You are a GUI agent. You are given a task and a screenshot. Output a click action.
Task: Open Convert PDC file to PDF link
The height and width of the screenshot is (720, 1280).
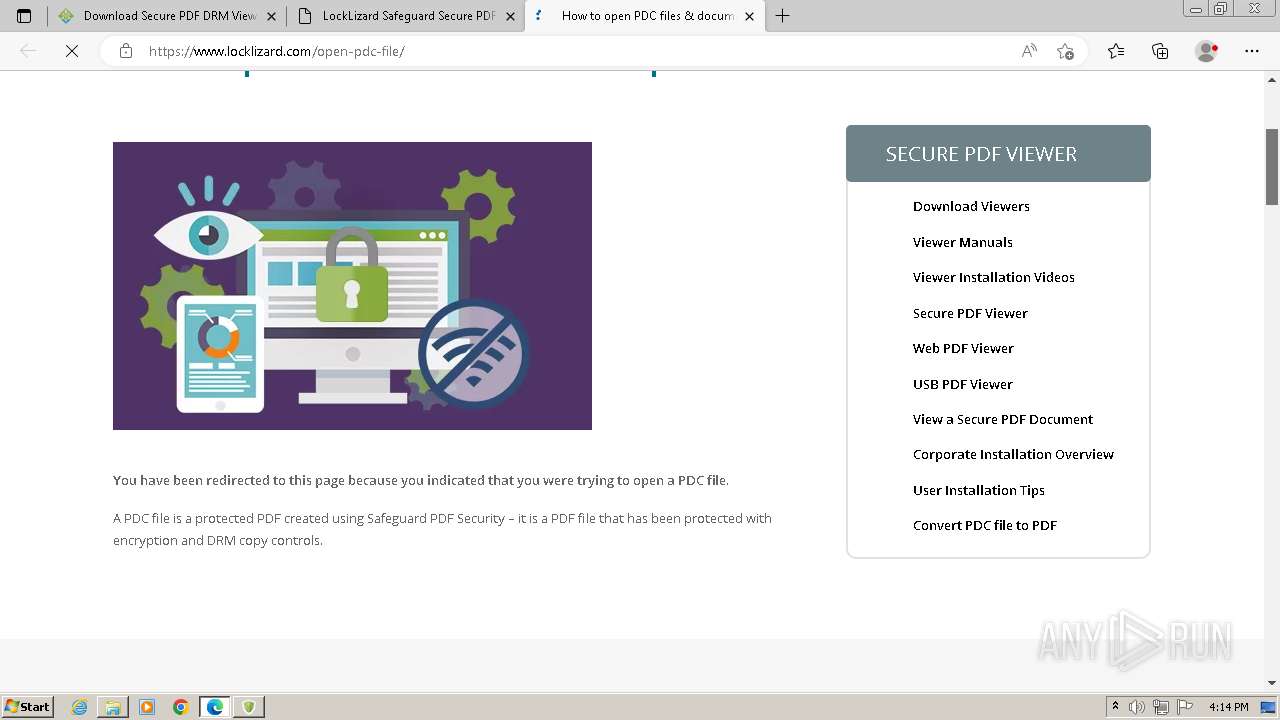pyautogui.click(x=984, y=525)
